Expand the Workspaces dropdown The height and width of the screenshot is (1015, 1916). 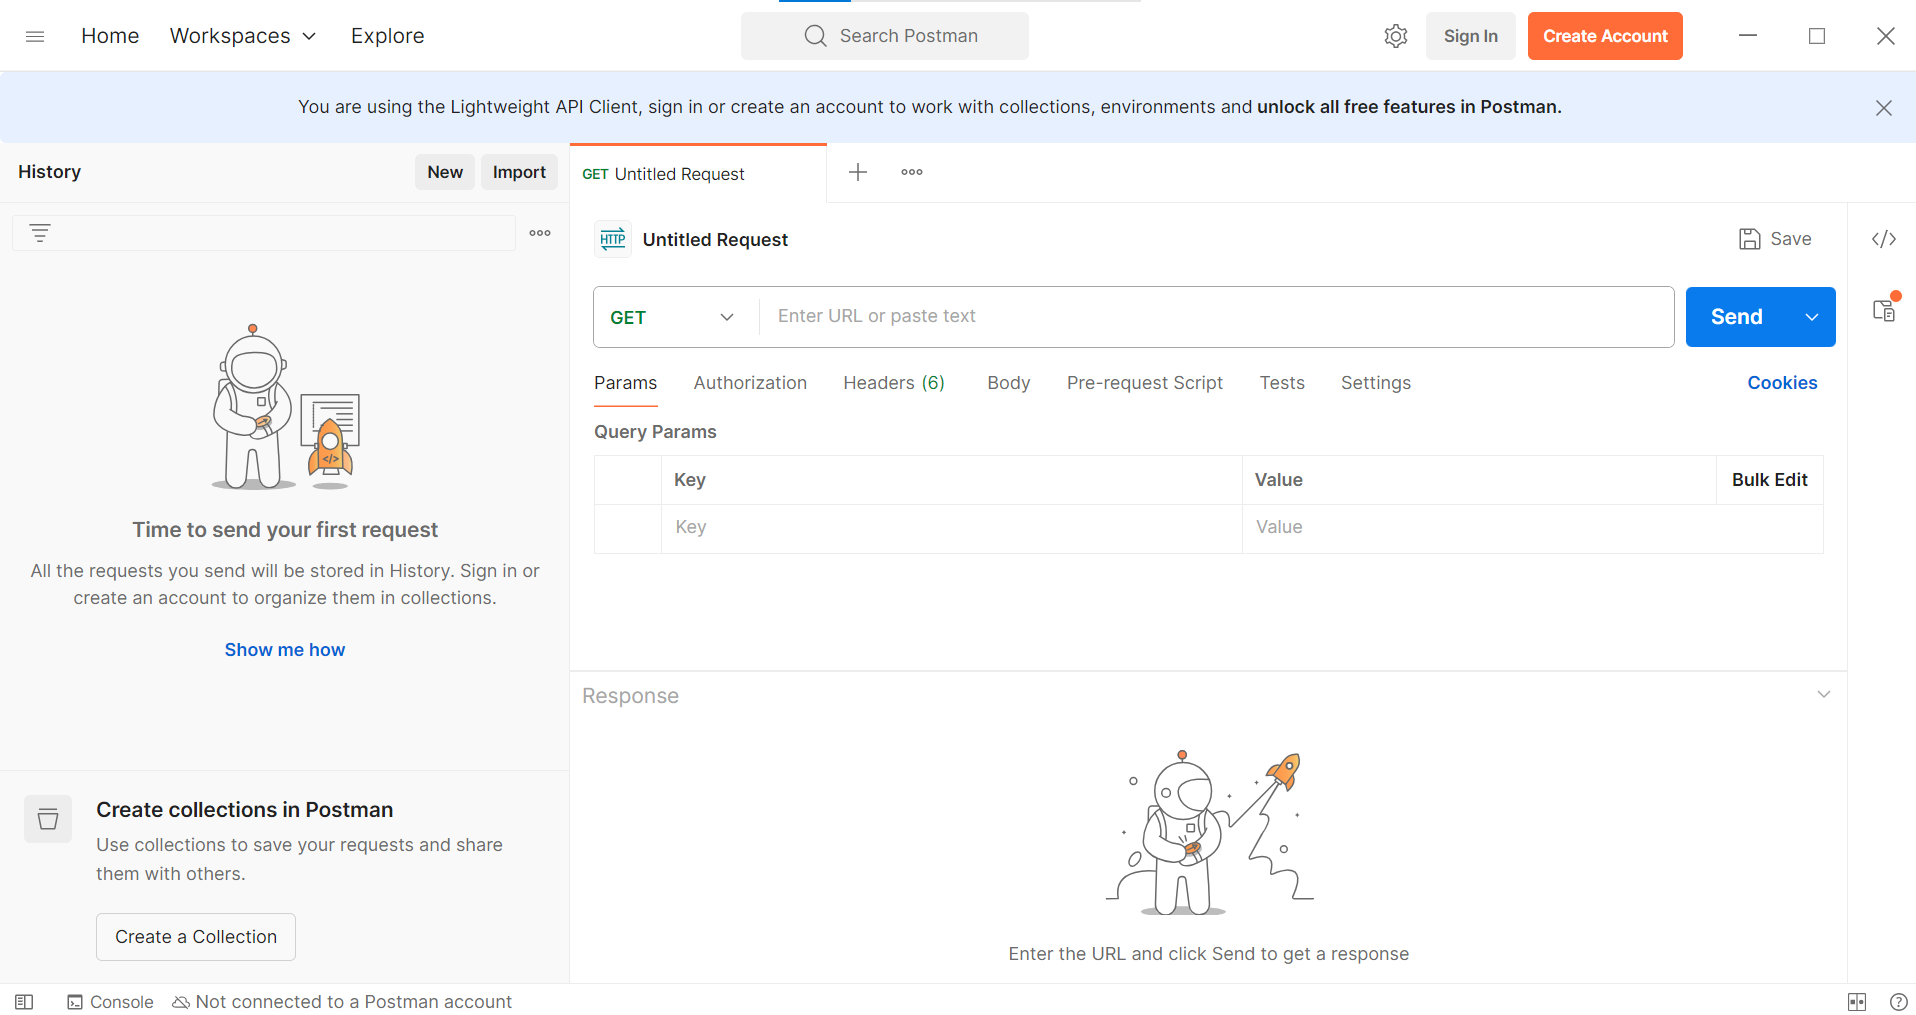click(243, 36)
